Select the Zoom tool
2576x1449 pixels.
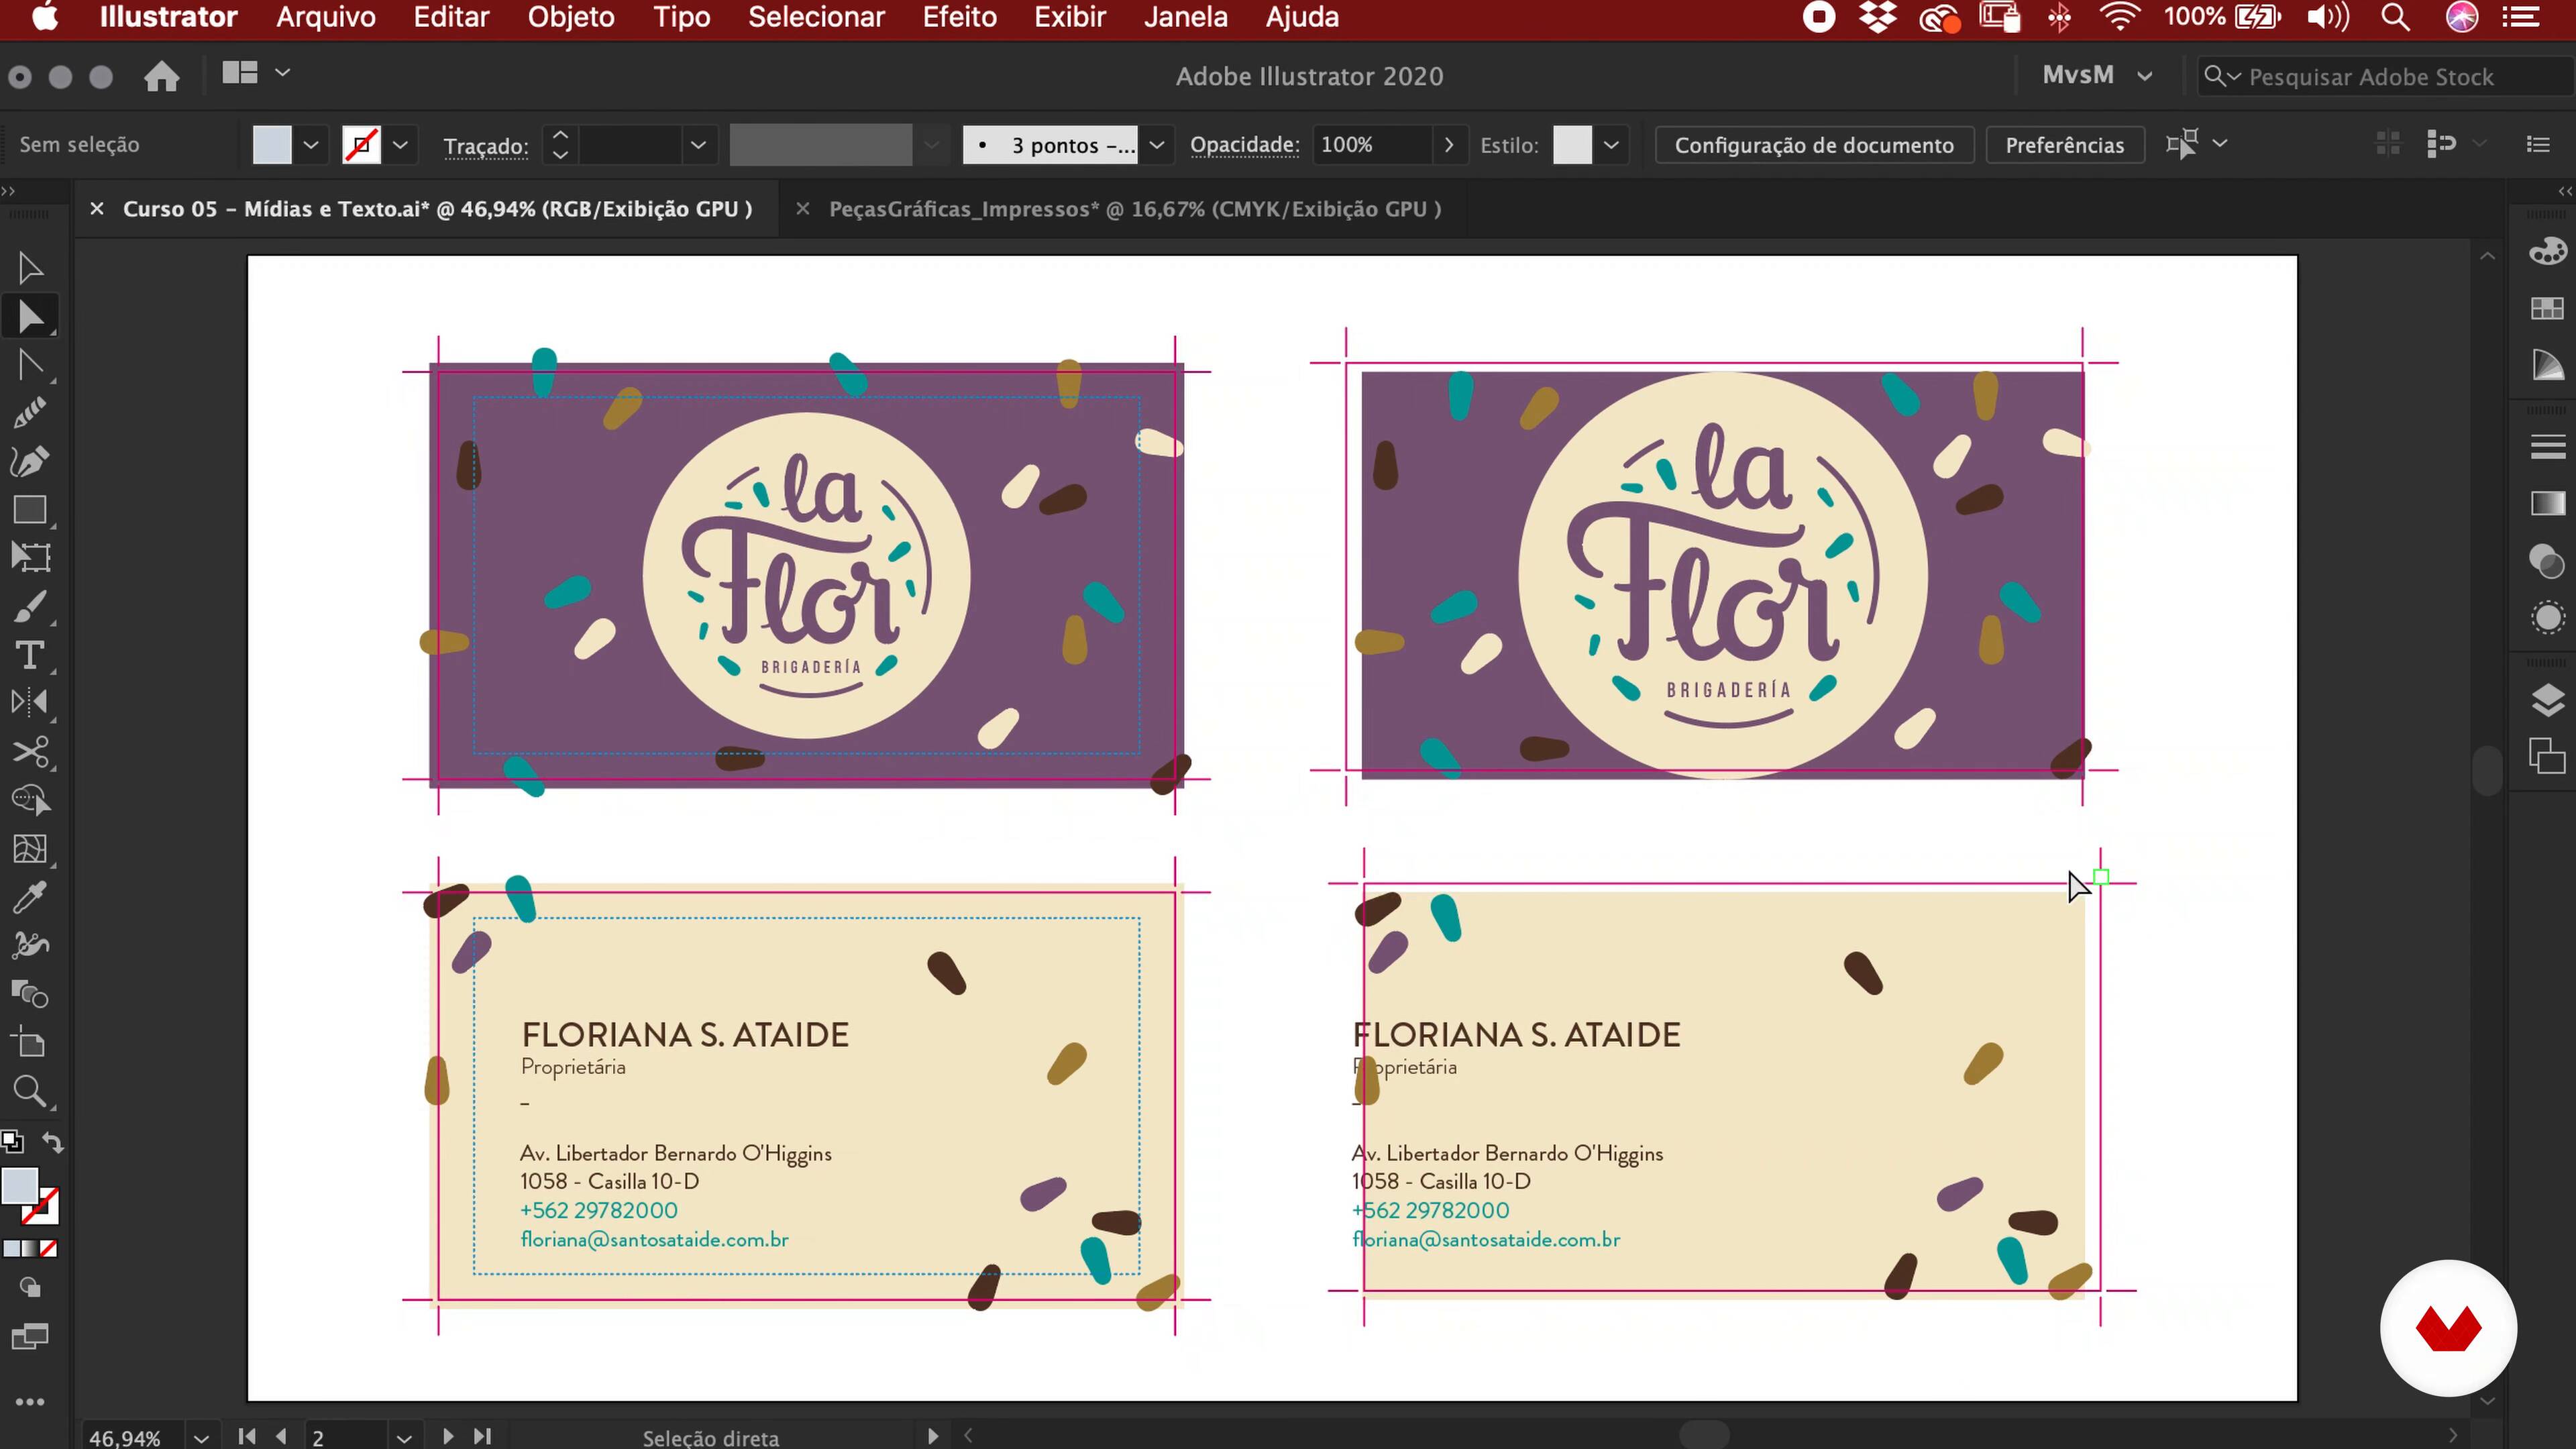[30, 1091]
